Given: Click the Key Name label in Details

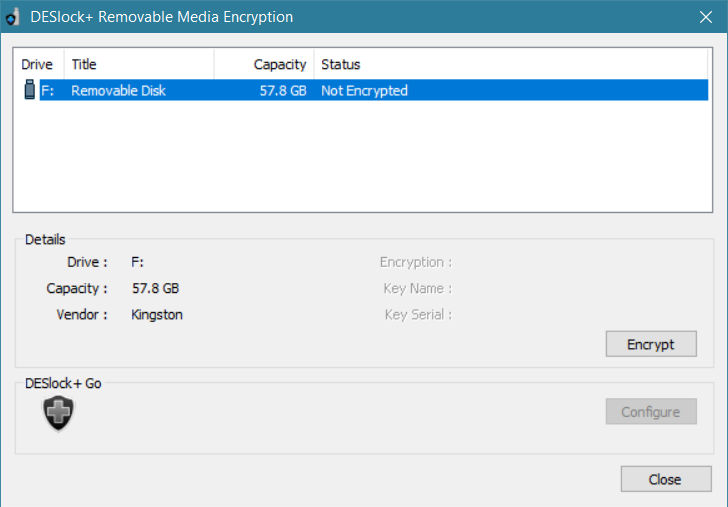Looking at the screenshot, I should point(417,288).
